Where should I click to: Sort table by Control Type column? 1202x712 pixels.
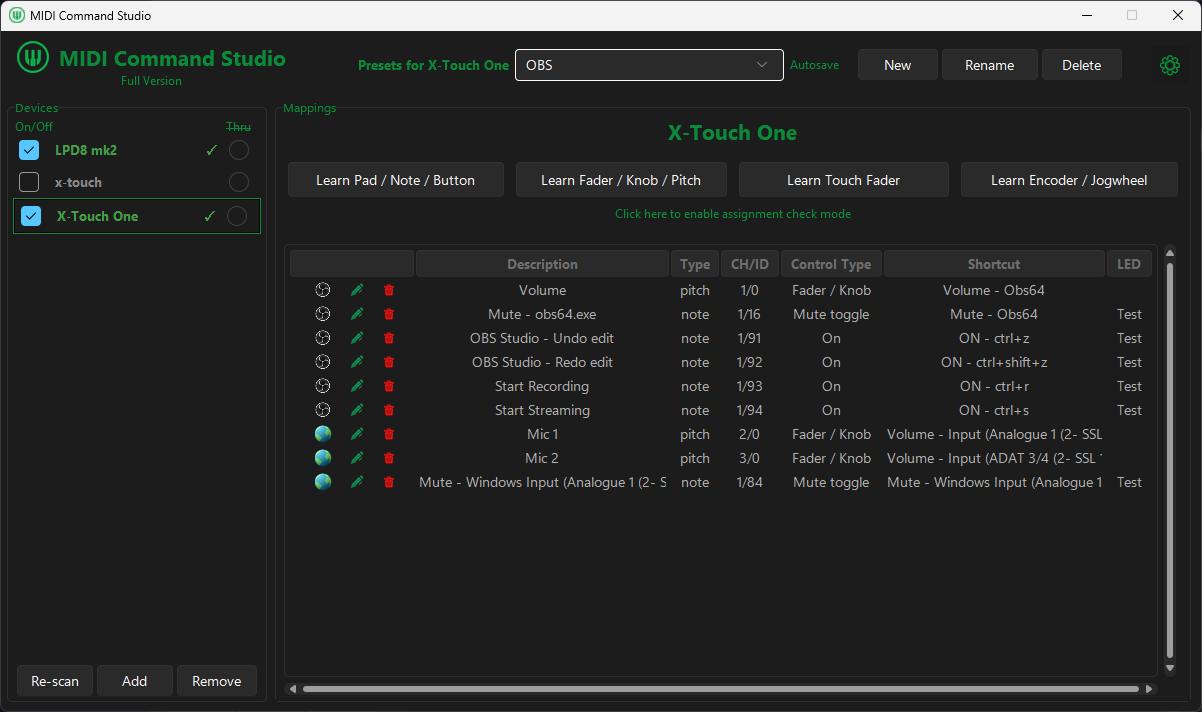(831, 264)
